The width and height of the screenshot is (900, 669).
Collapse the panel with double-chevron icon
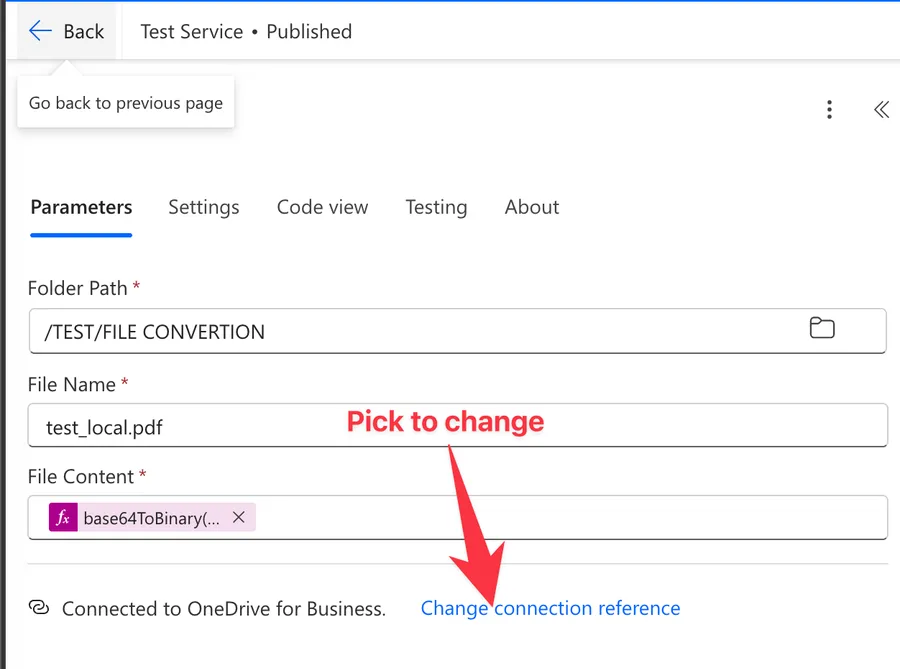tap(881, 110)
